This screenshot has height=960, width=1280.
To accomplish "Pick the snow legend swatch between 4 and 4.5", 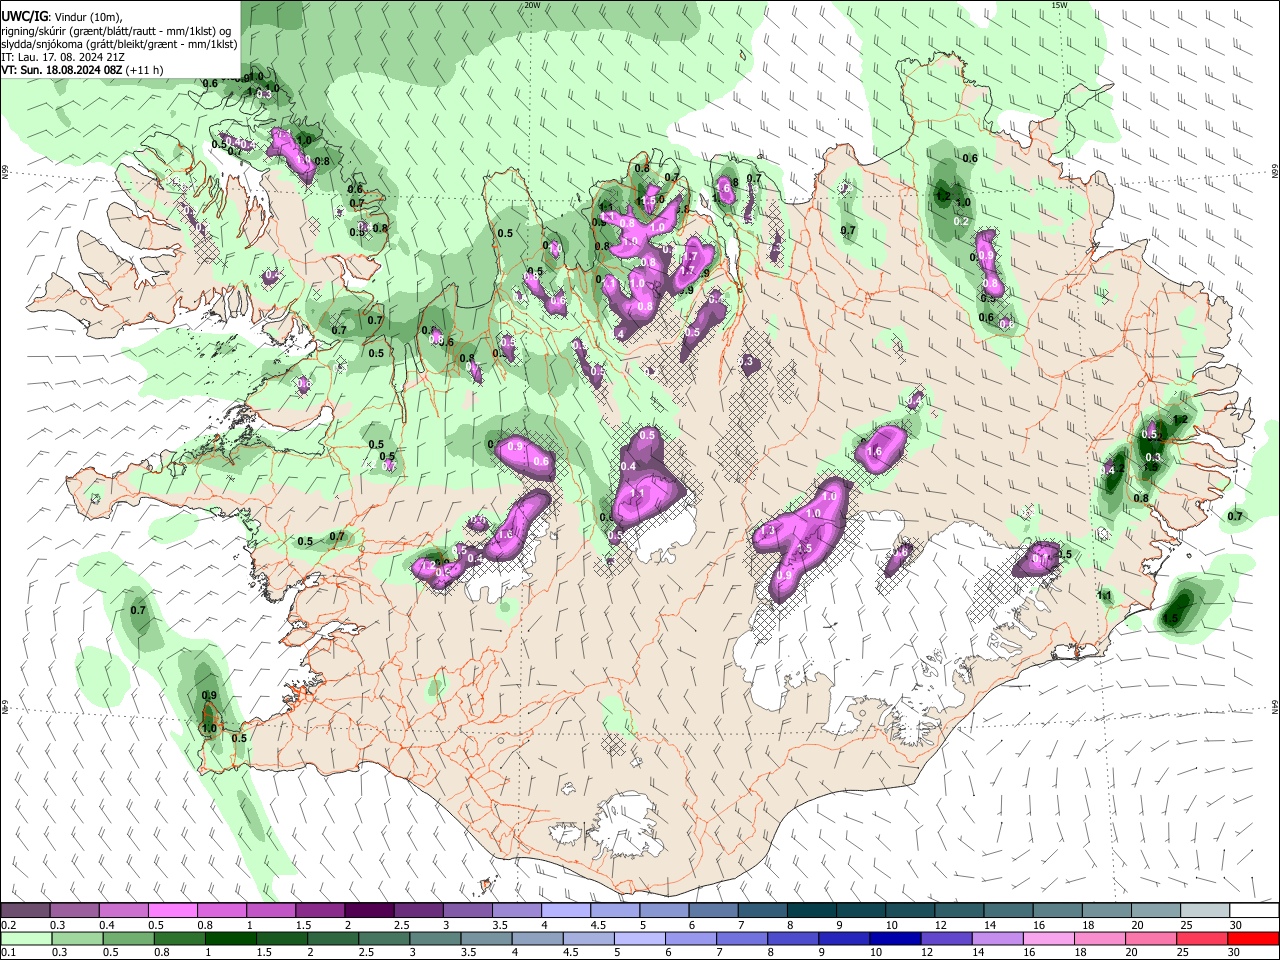I will point(566,911).
